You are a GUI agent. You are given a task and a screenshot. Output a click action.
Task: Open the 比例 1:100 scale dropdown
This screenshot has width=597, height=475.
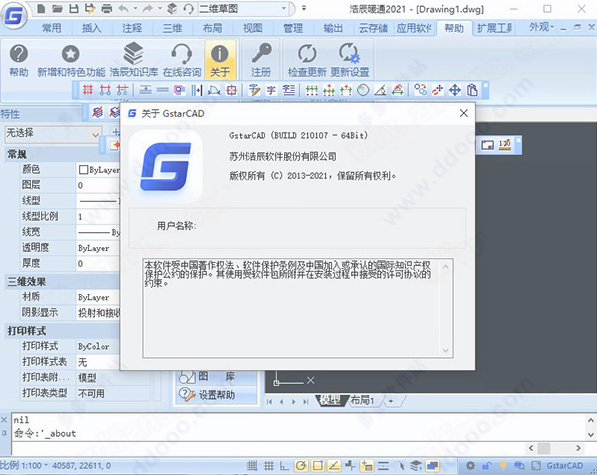tap(24, 465)
